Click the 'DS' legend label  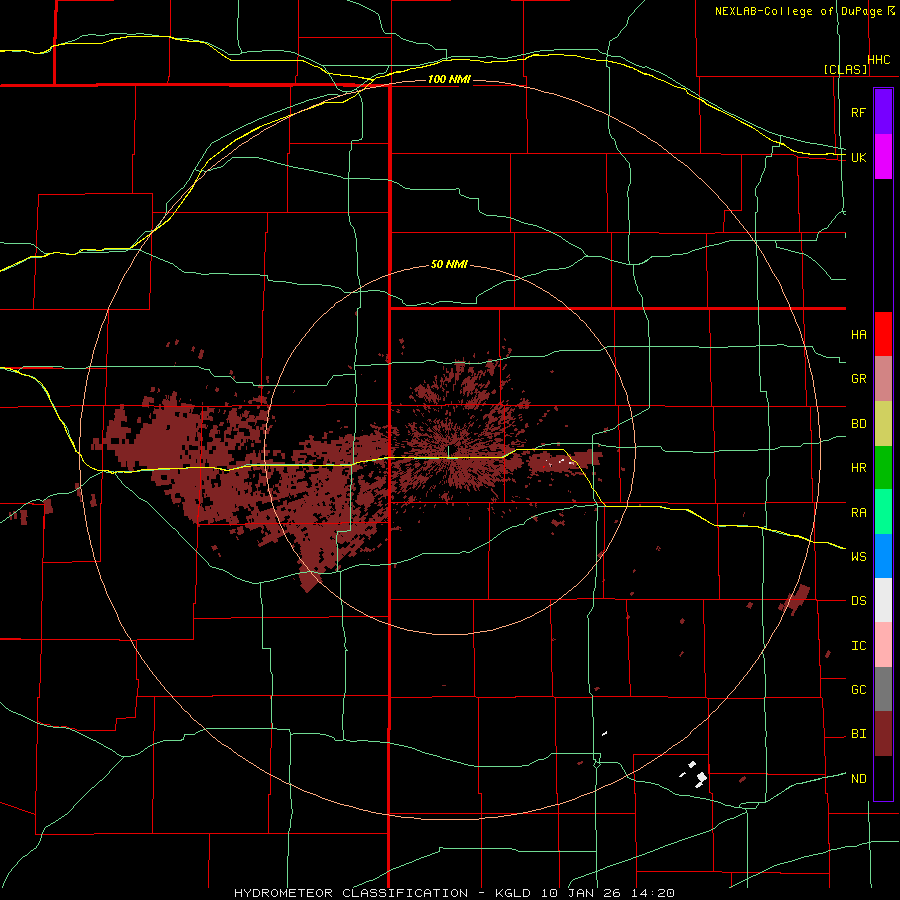point(858,601)
